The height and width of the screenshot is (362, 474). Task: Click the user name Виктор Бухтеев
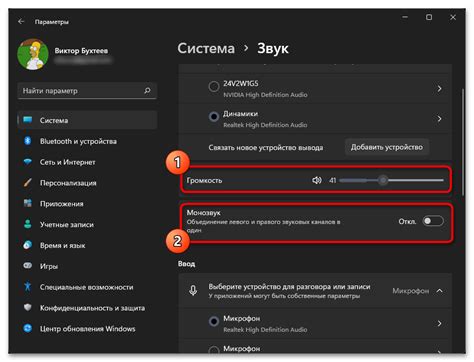pyautogui.click(x=81, y=51)
